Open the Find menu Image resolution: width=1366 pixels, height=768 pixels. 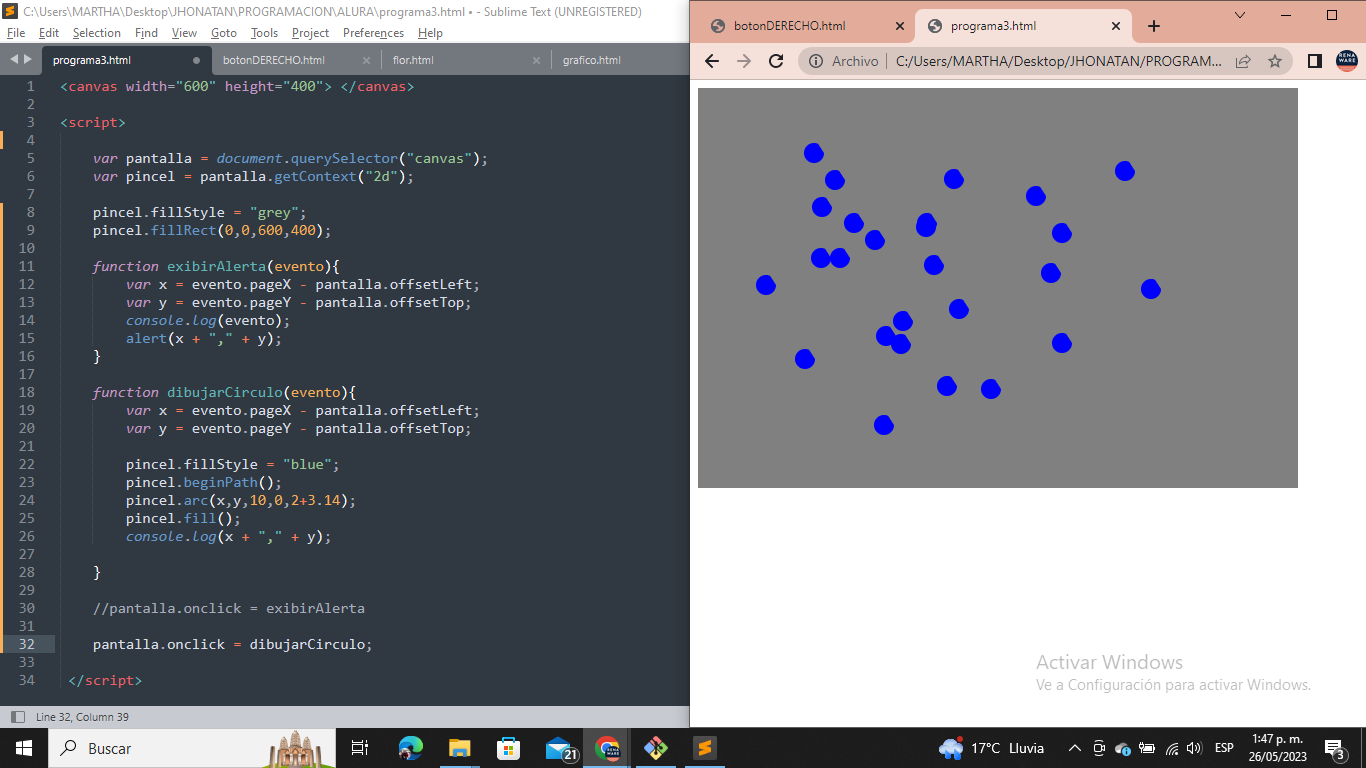point(146,33)
